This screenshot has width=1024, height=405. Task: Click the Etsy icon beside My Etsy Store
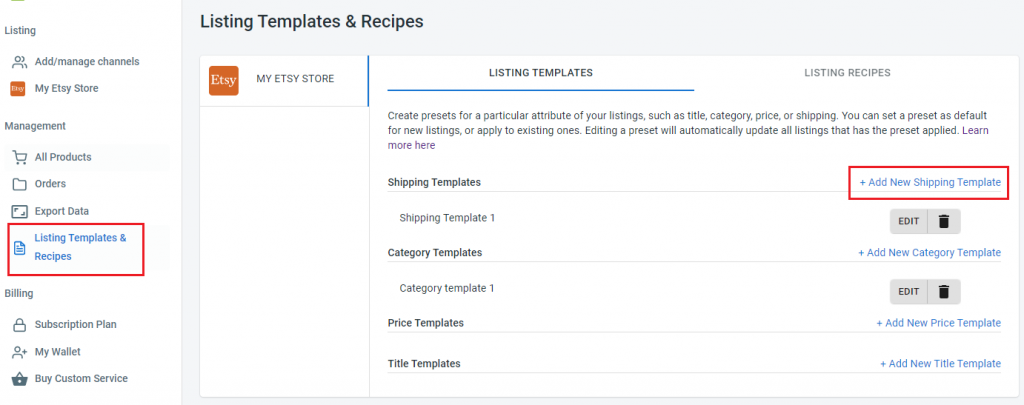(x=18, y=89)
